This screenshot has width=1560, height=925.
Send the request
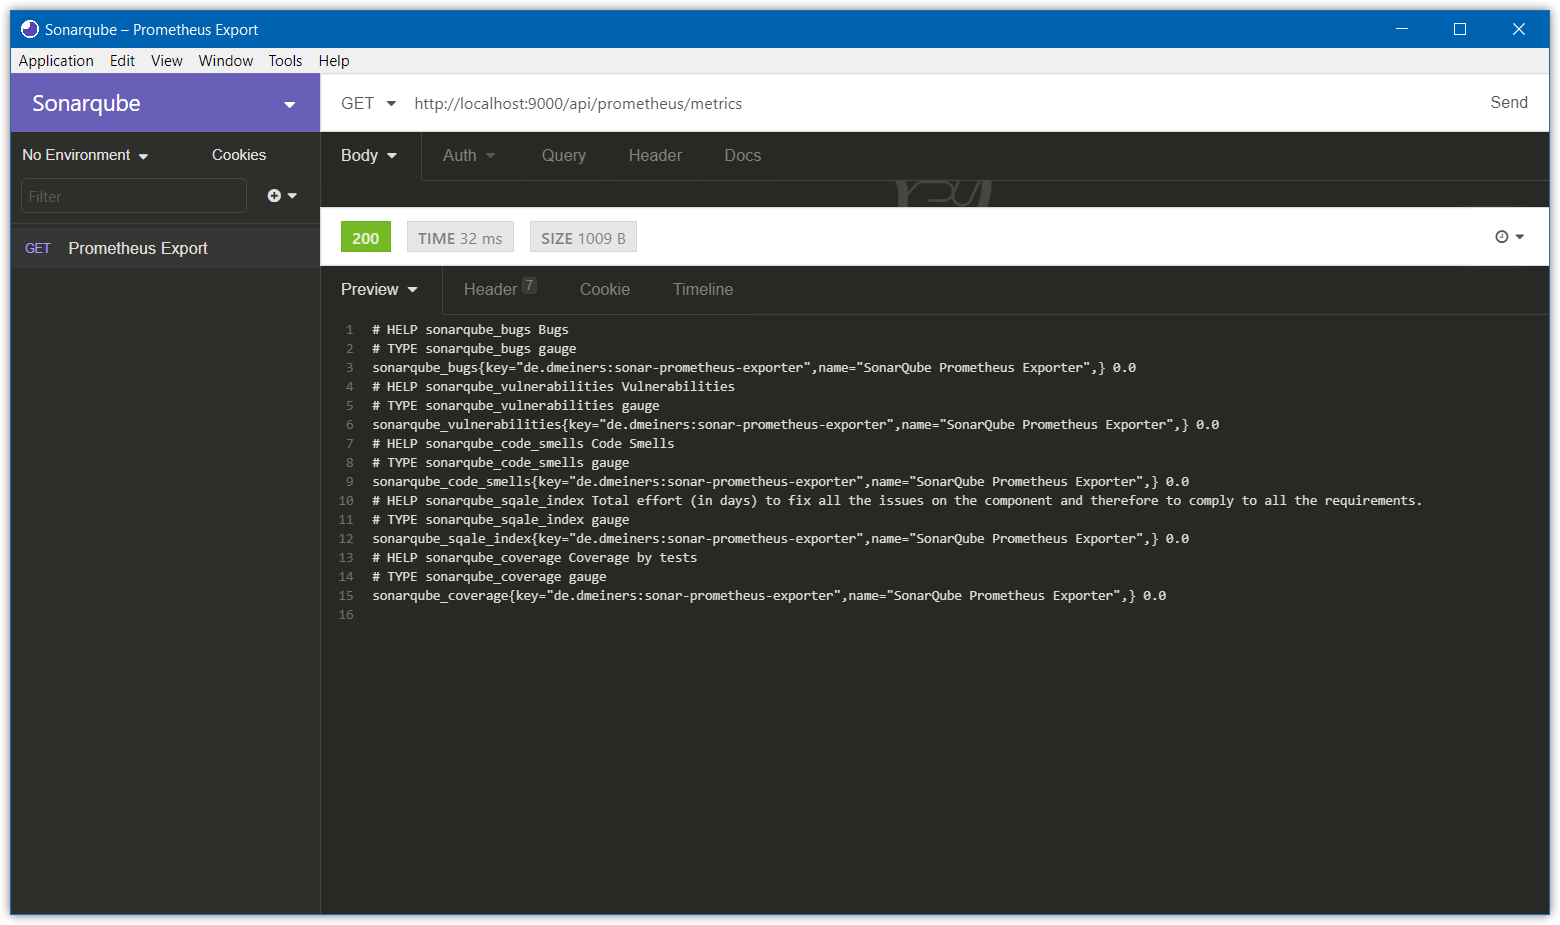[x=1509, y=102]
